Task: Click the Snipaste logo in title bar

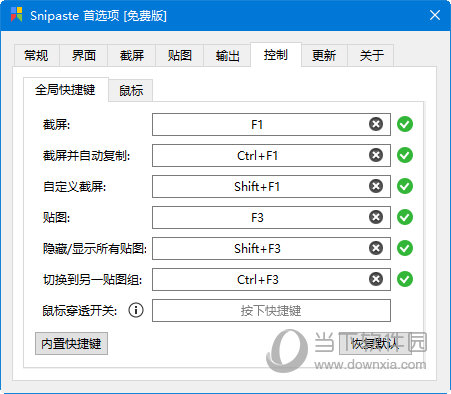Action: tap(16, 15)
